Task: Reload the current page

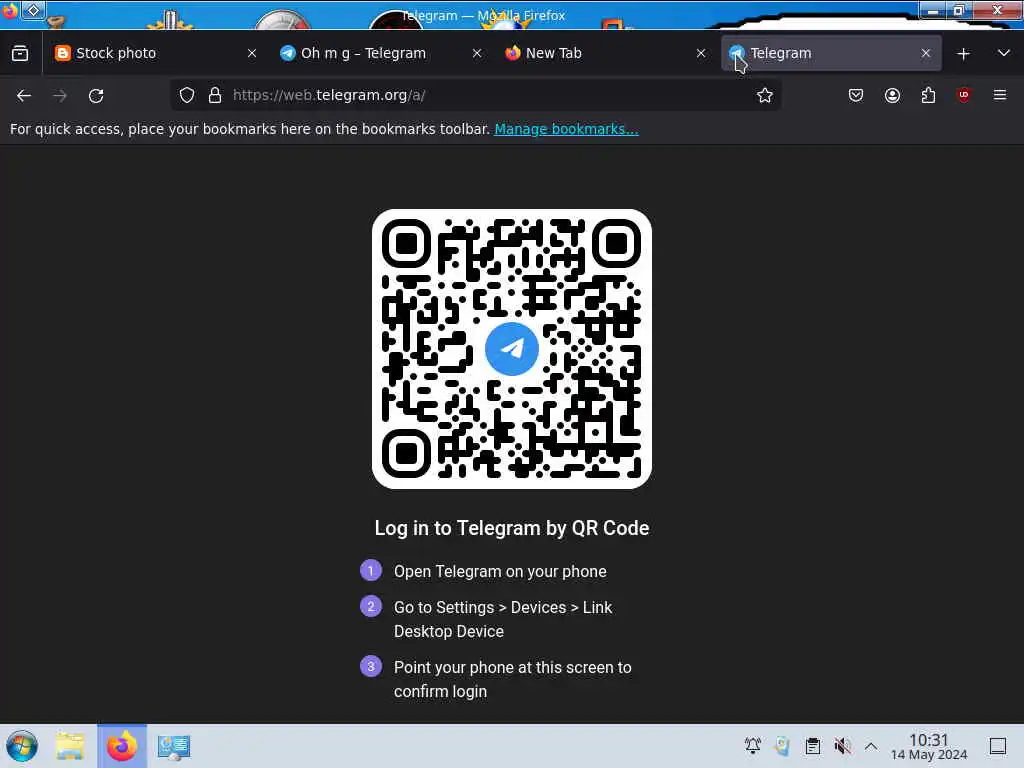Action: tap(96, 96)
